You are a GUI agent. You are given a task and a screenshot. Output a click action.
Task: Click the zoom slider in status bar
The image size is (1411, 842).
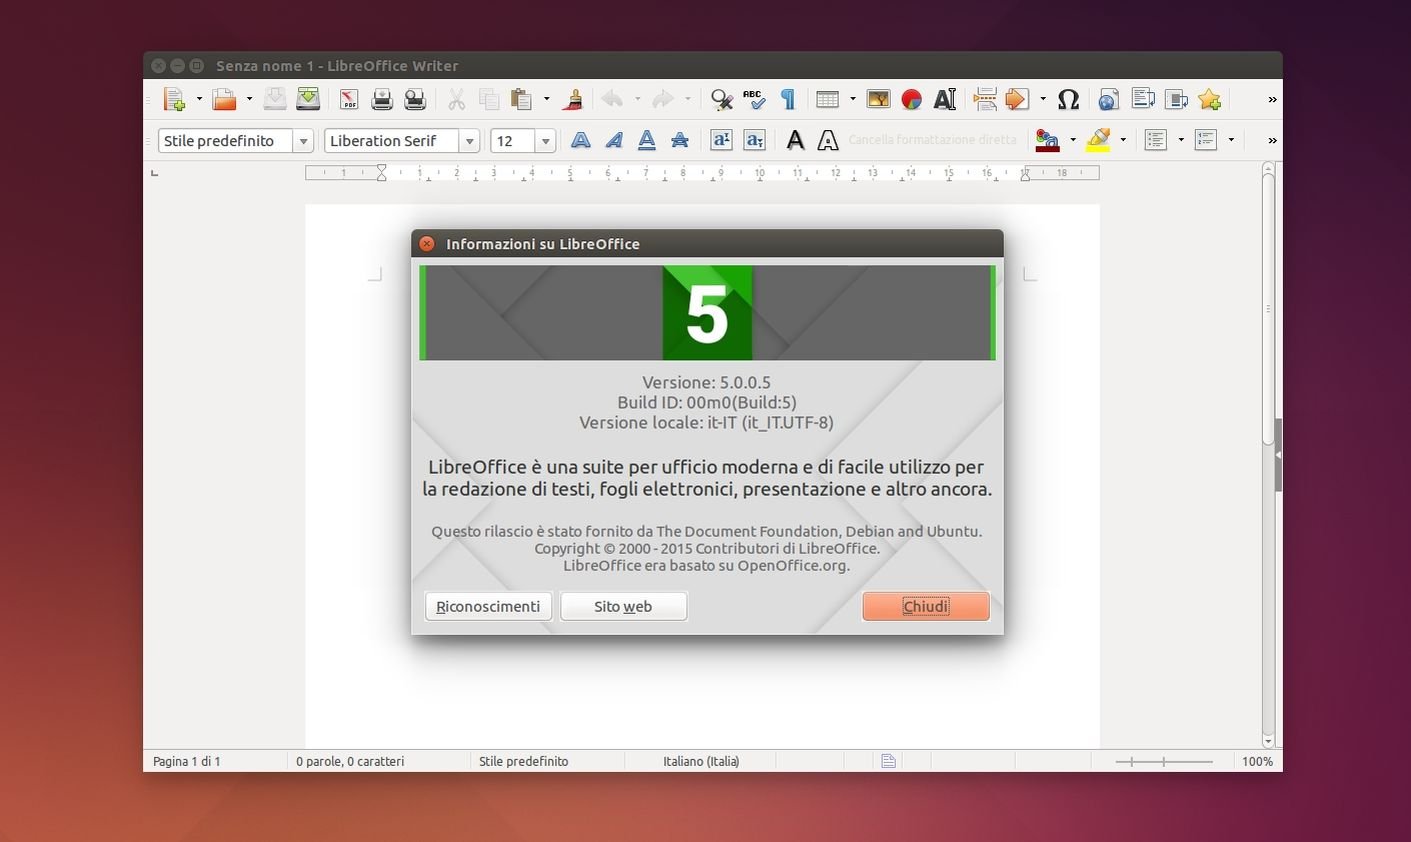point(1164,762)
